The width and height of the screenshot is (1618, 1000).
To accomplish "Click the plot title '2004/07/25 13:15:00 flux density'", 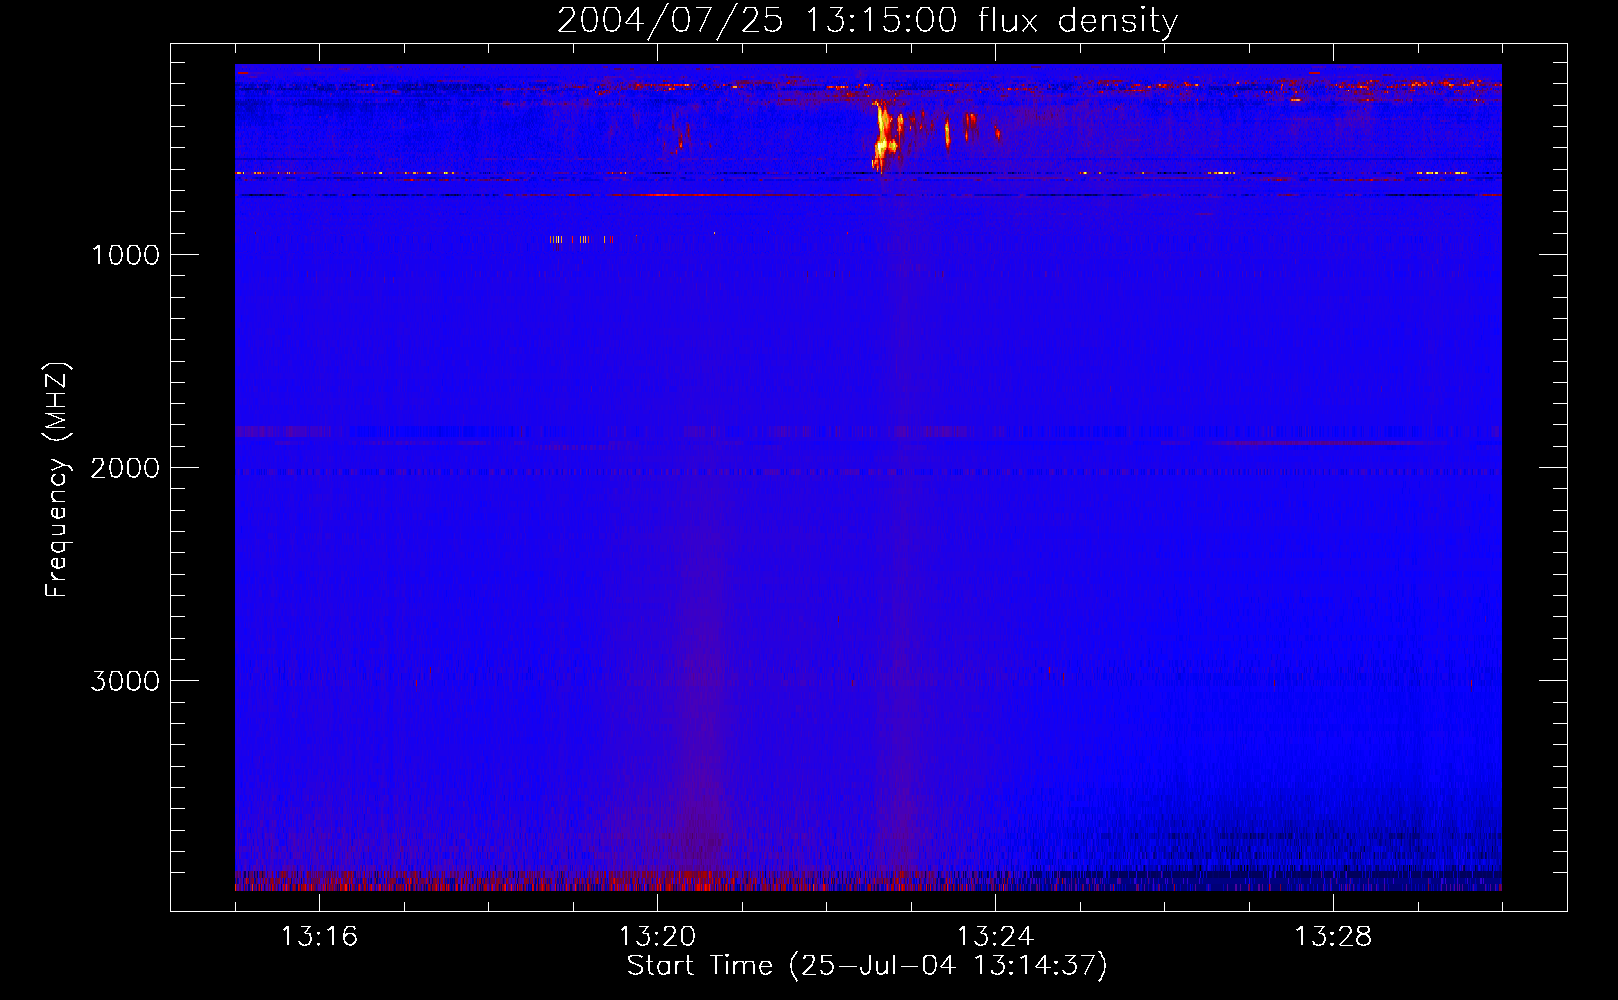I will coord(867,20).
